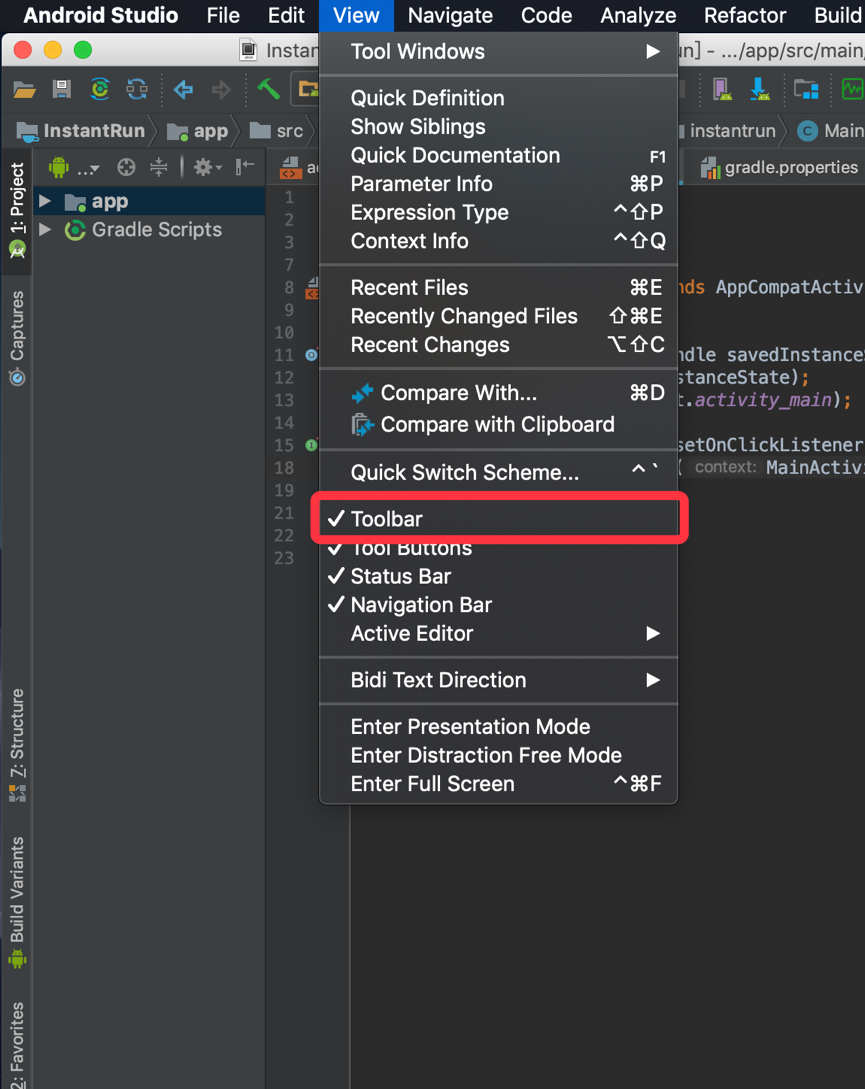Click the grey Forward arrow icon
The image size is (865, 1089).
221,89
